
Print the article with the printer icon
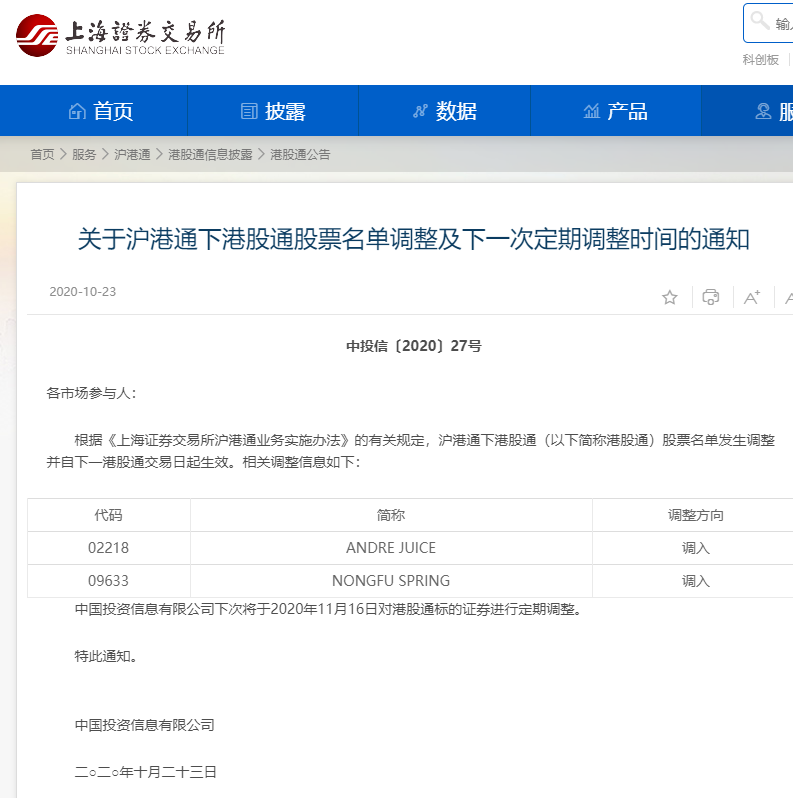[x=711, y=297]
